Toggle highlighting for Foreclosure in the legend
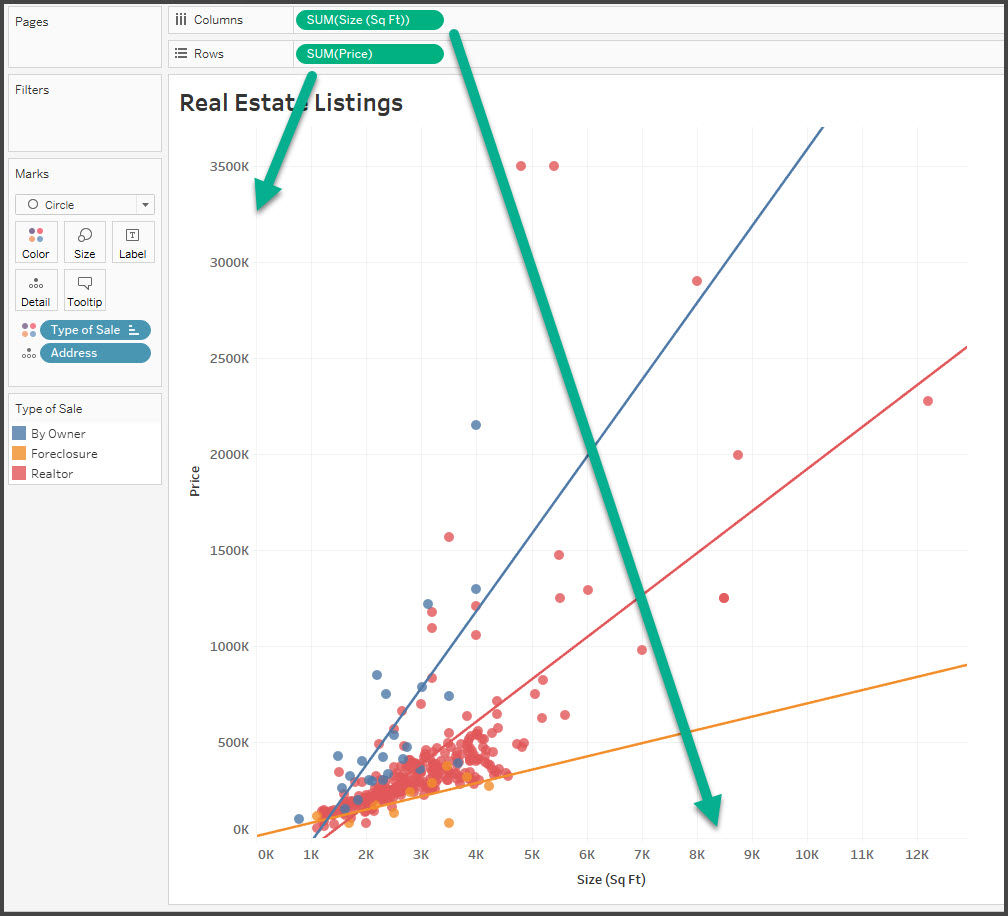This screenshot has width=1008, height=916. tap(62, 453)
